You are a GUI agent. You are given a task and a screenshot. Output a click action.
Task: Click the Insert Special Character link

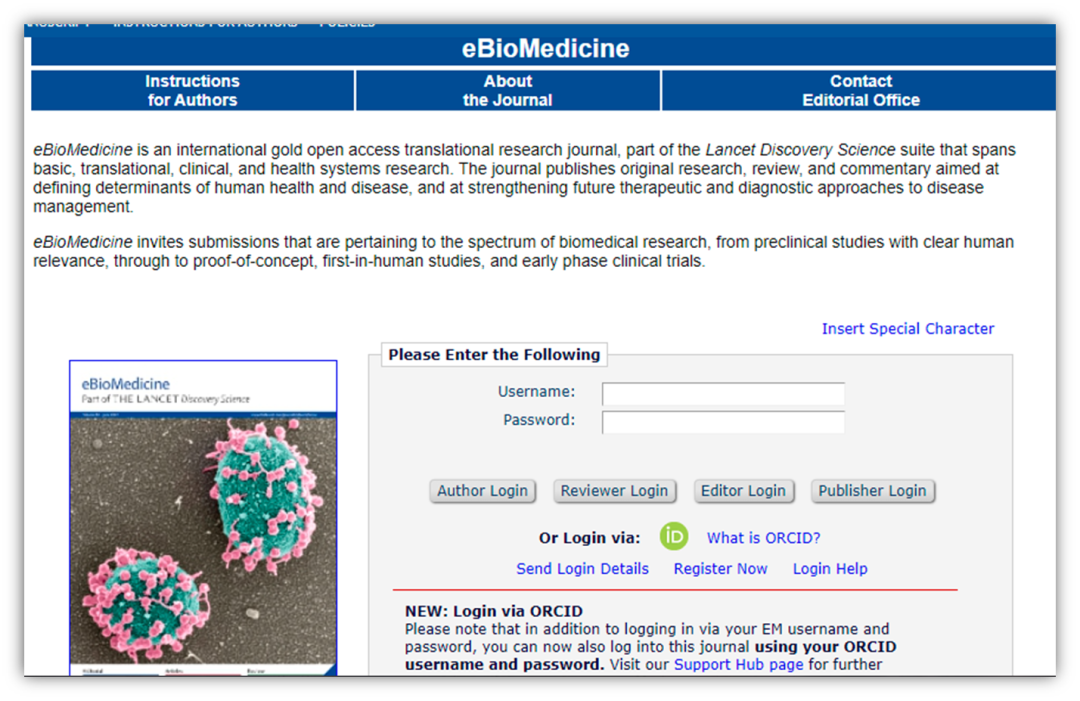908,329
